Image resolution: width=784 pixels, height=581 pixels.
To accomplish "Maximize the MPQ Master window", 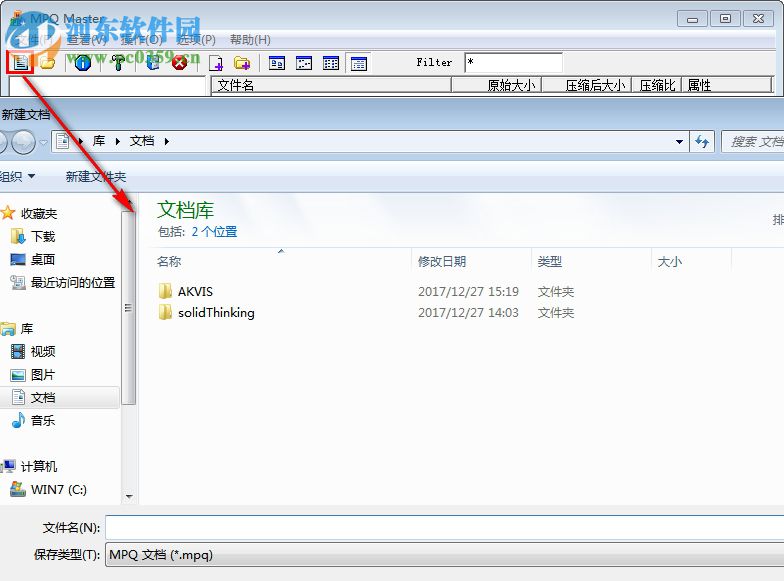I will pyautogui.click(x=726, y=19).
